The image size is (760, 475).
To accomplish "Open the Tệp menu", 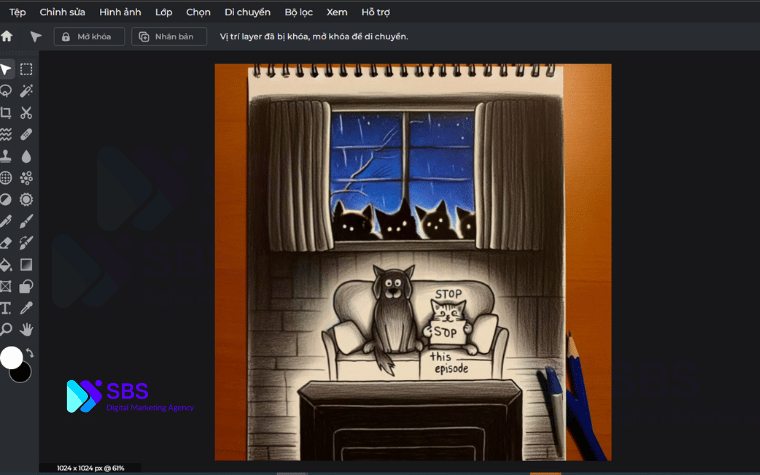I will click(x=17, y=12).
